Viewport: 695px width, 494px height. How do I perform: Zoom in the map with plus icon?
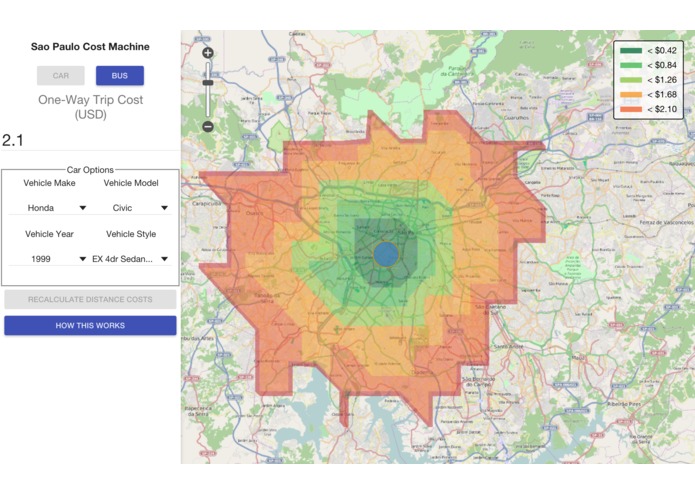click(x=208, y=53)
